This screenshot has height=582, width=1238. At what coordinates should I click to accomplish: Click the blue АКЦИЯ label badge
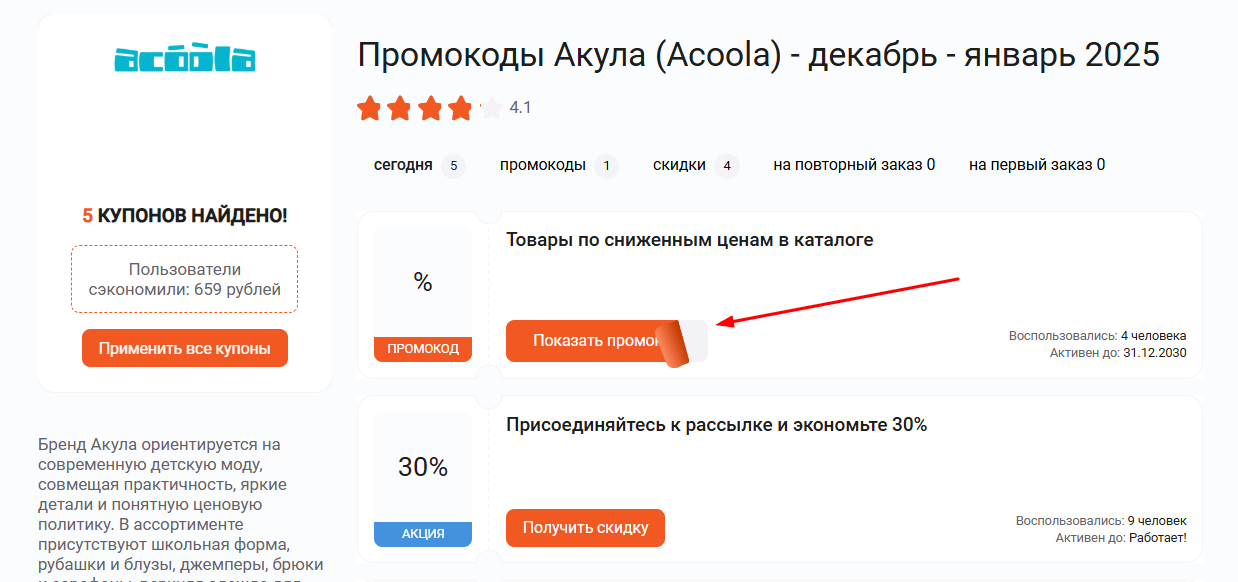coord(422,534)
